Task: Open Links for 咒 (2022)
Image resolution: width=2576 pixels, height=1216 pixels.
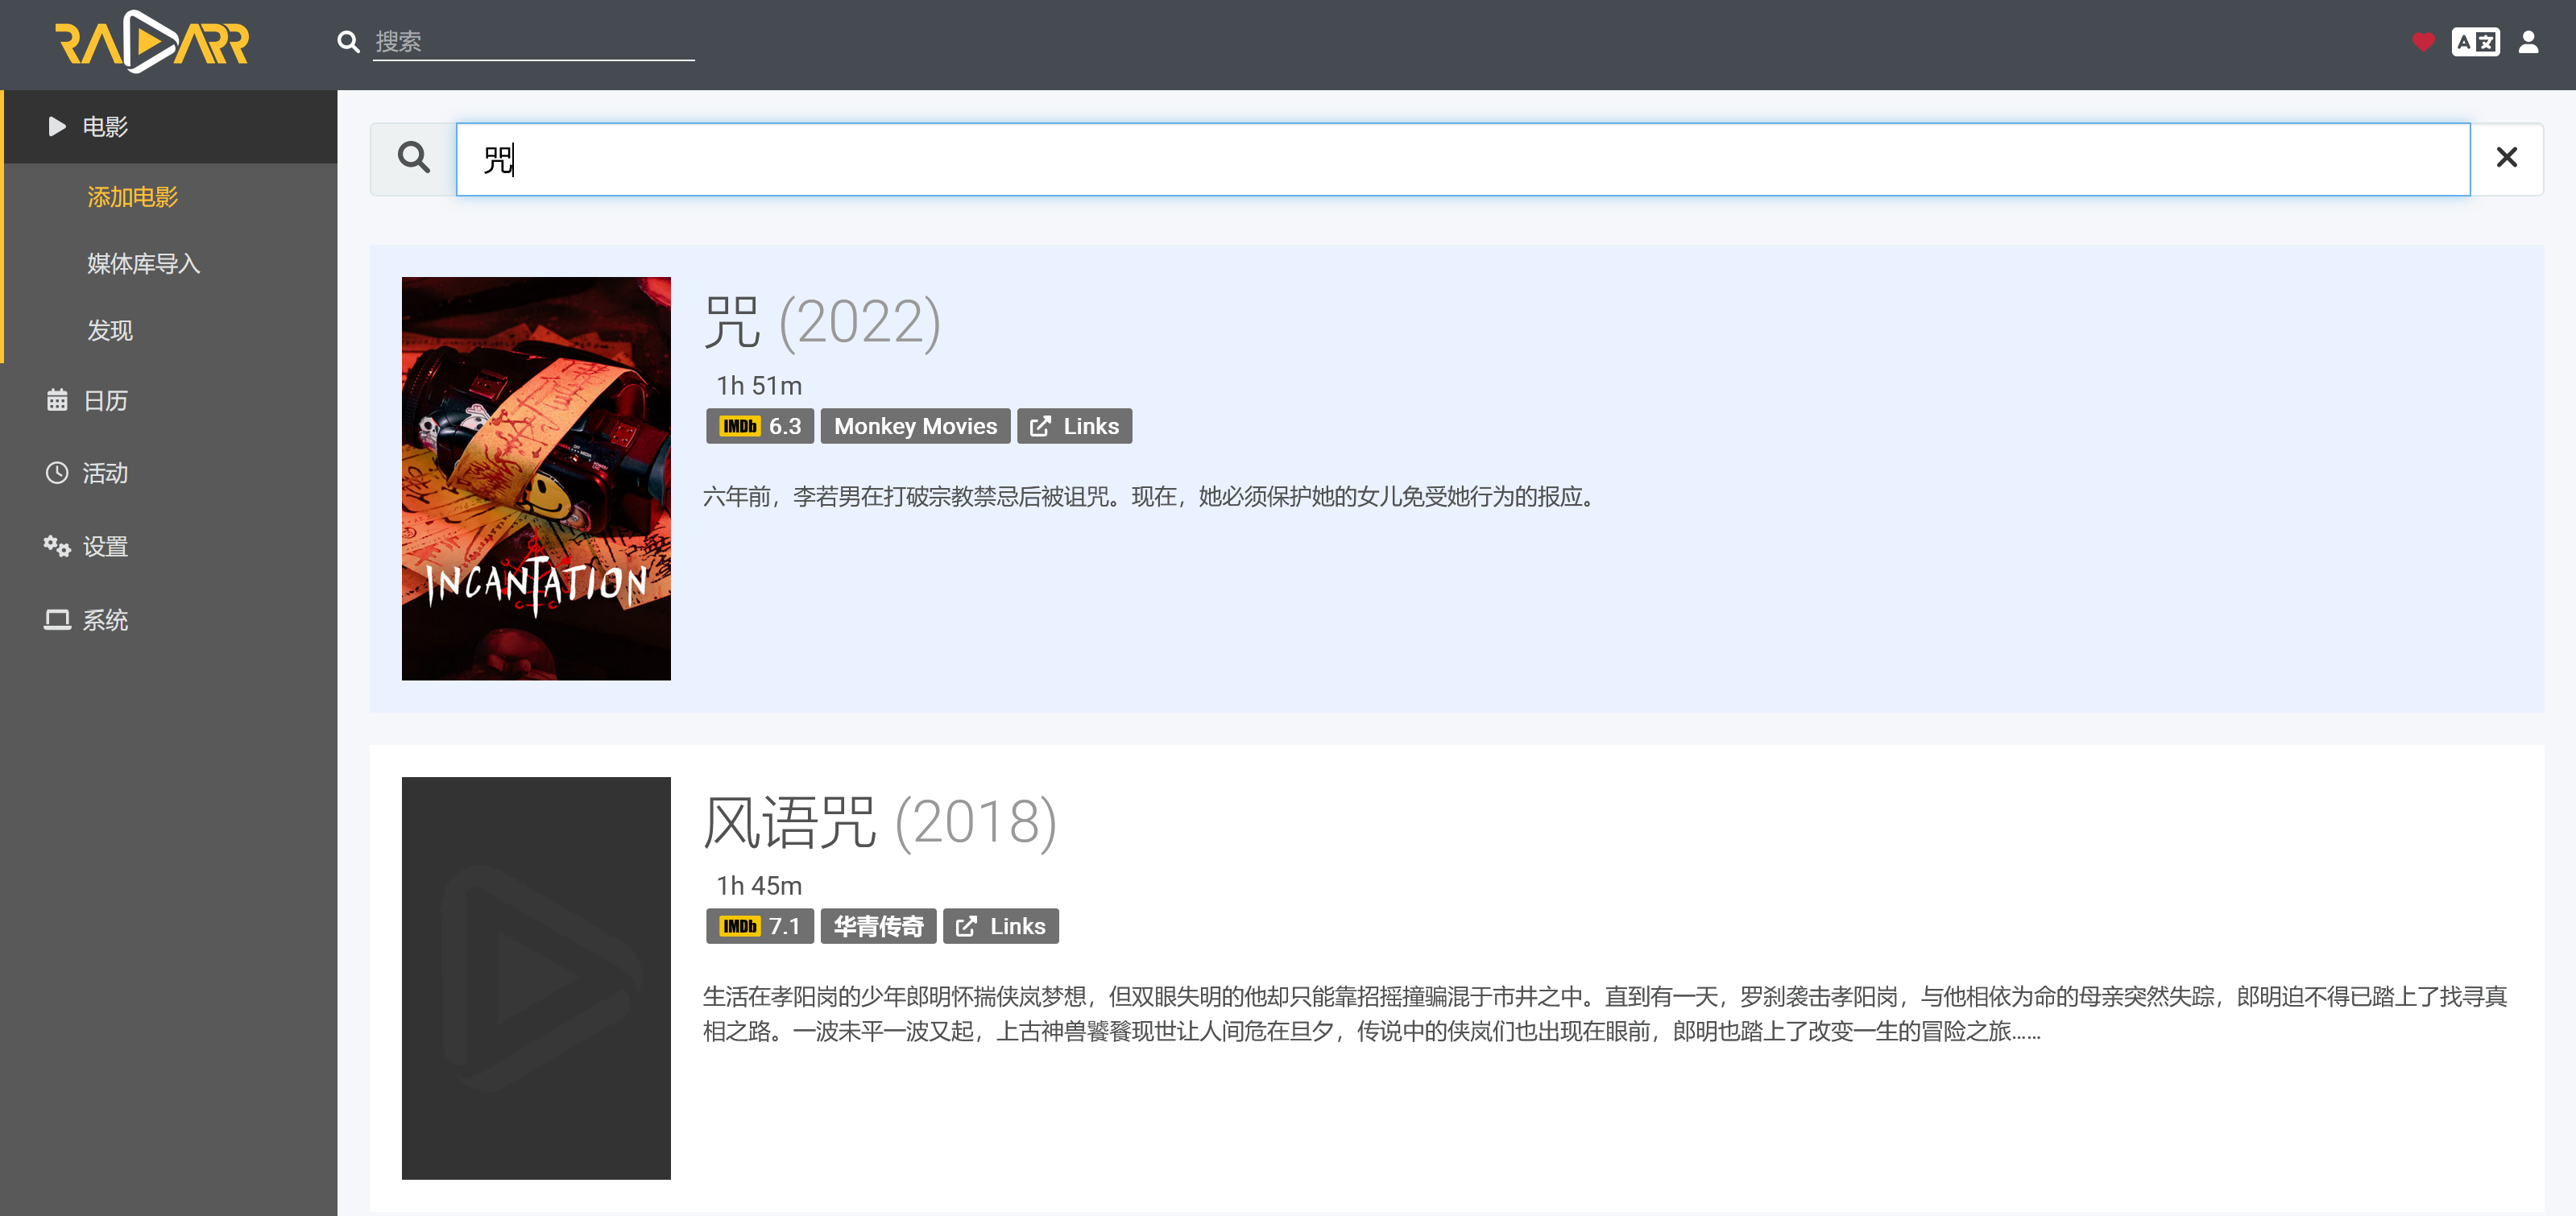Action: 1074,427
